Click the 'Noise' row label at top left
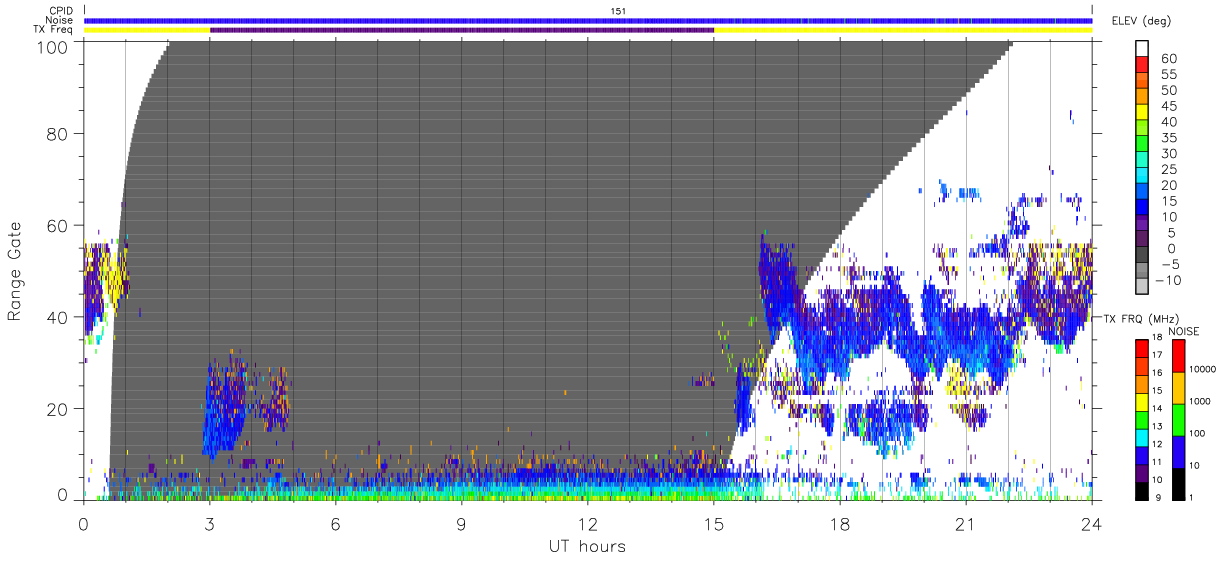The width and height of the screenshot is (1228, 567). (60, 20)
